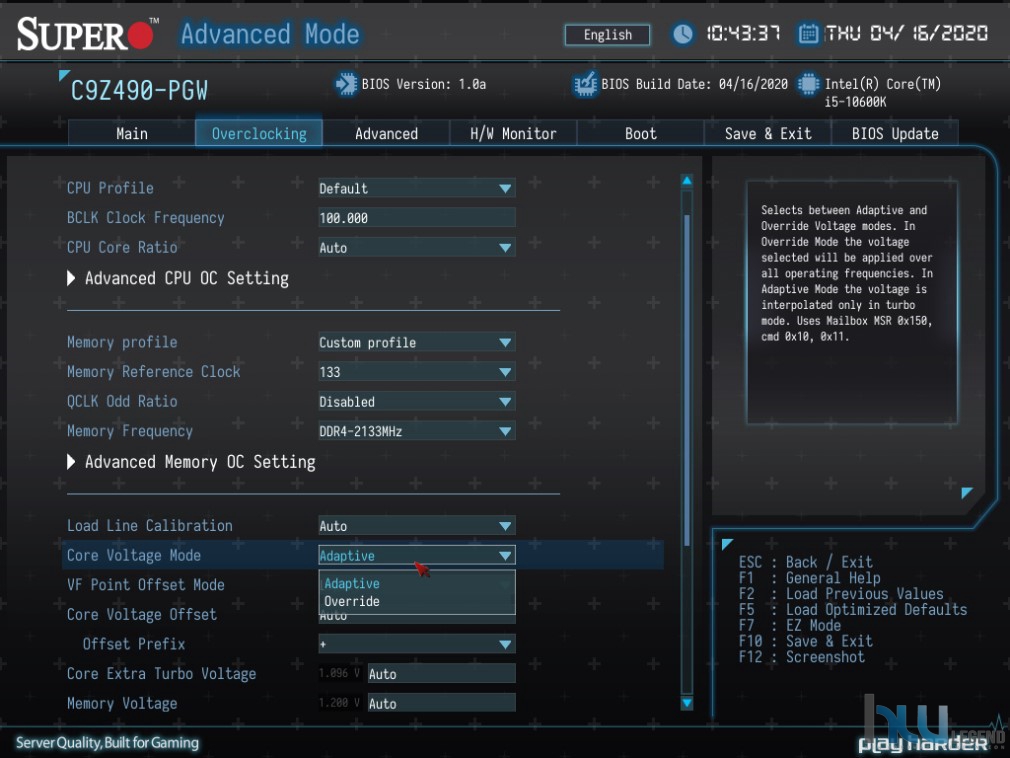Choose Adaptive in the dropdown list
Screen dimensions: 1010x758
pyautogui.click(x=417, y=583)
